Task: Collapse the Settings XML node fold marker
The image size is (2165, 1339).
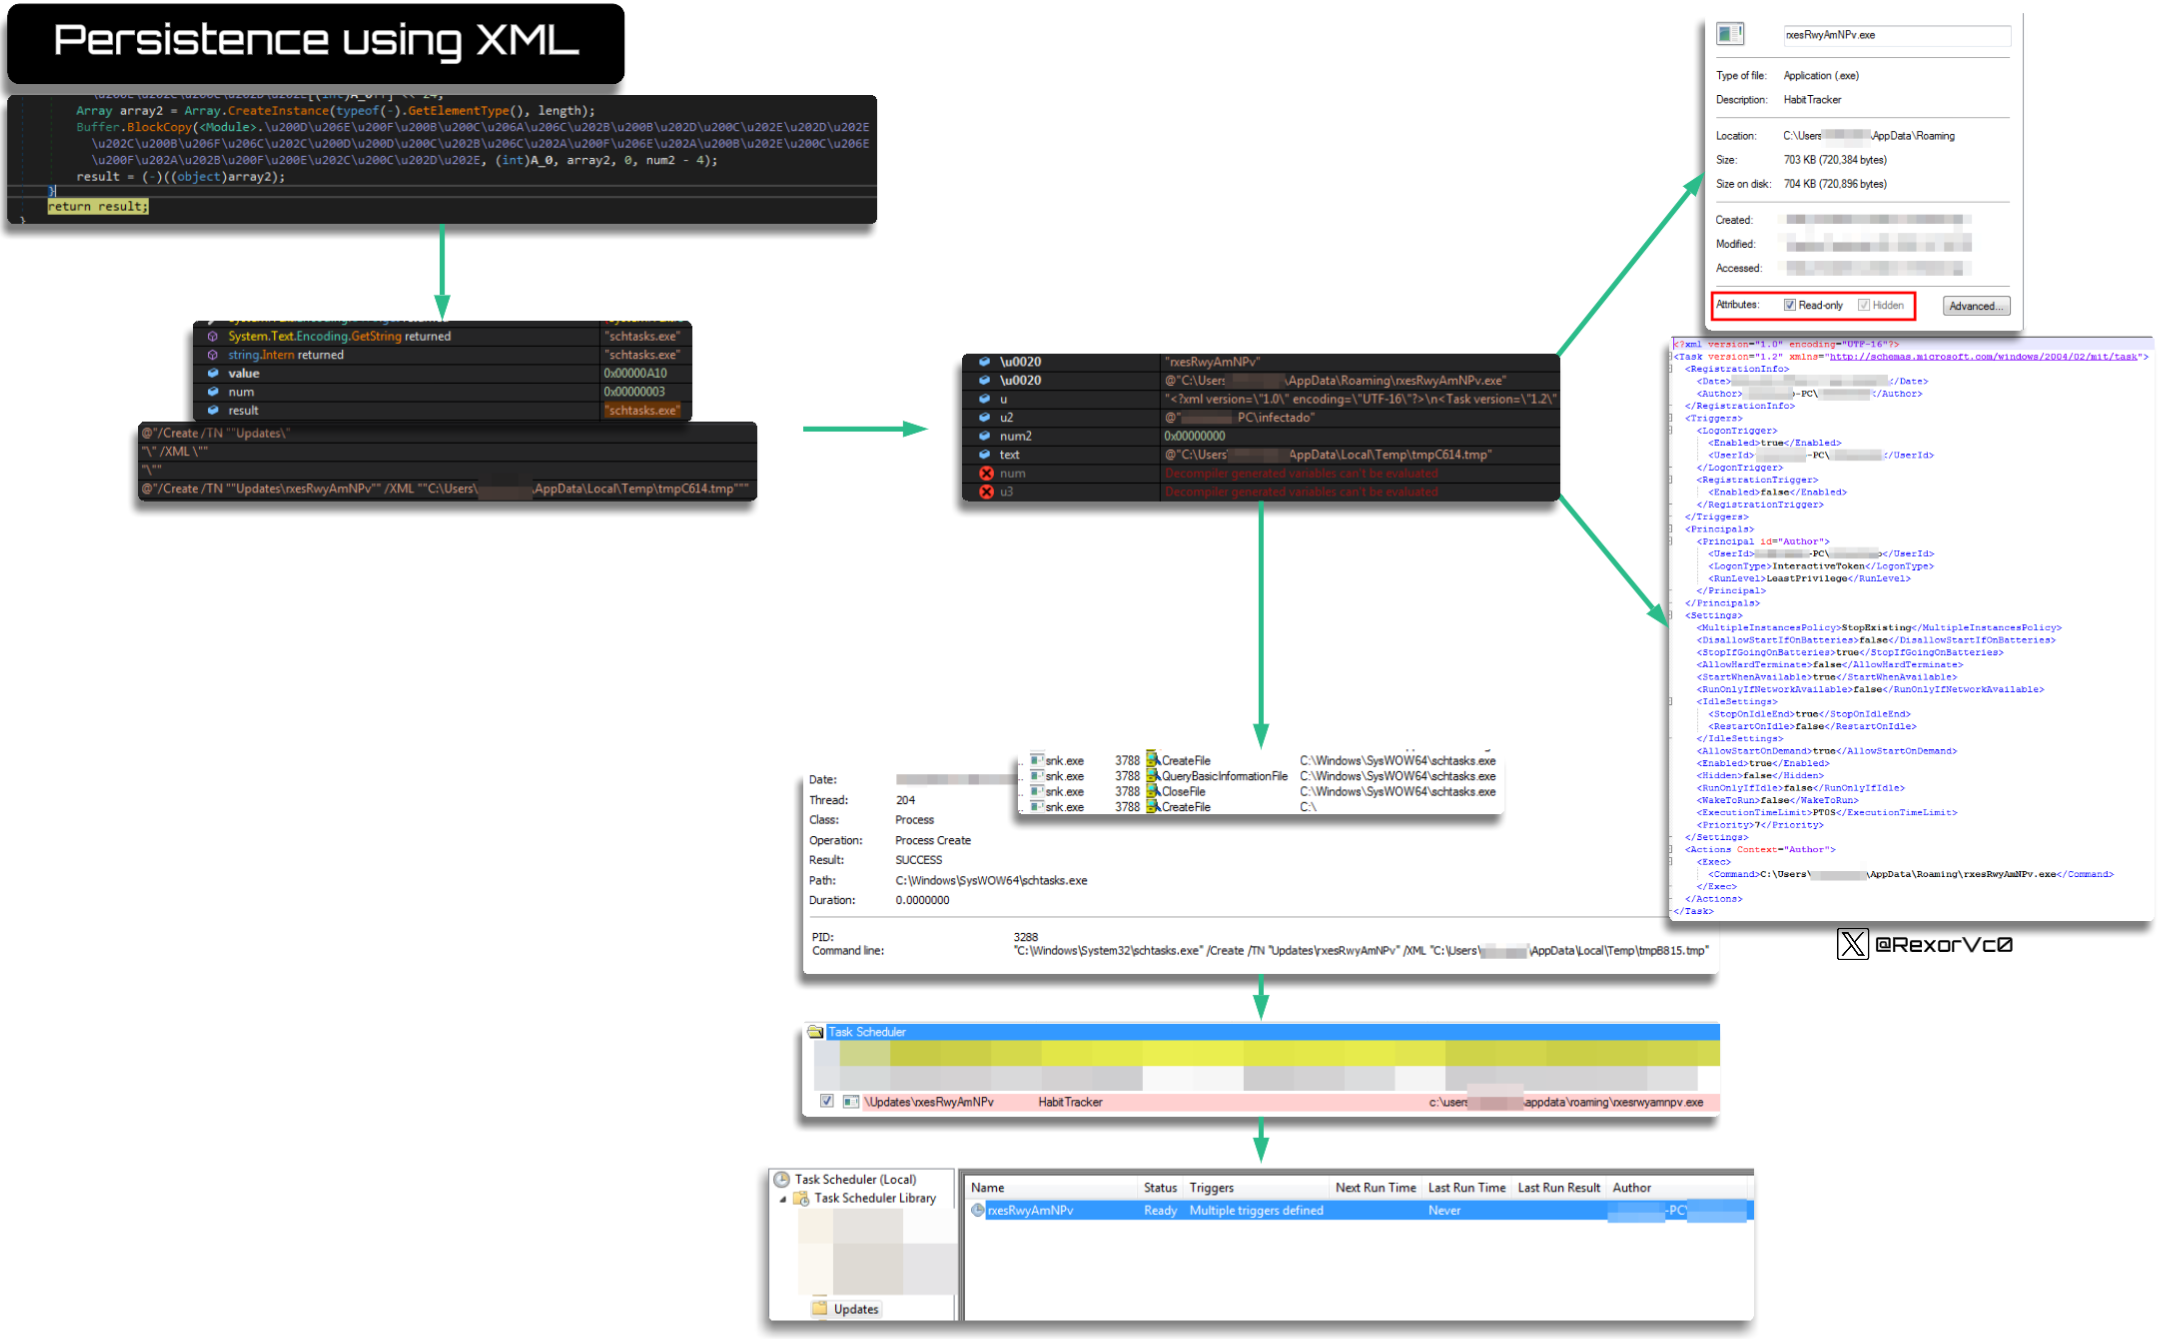Action: click(1670, 615)
